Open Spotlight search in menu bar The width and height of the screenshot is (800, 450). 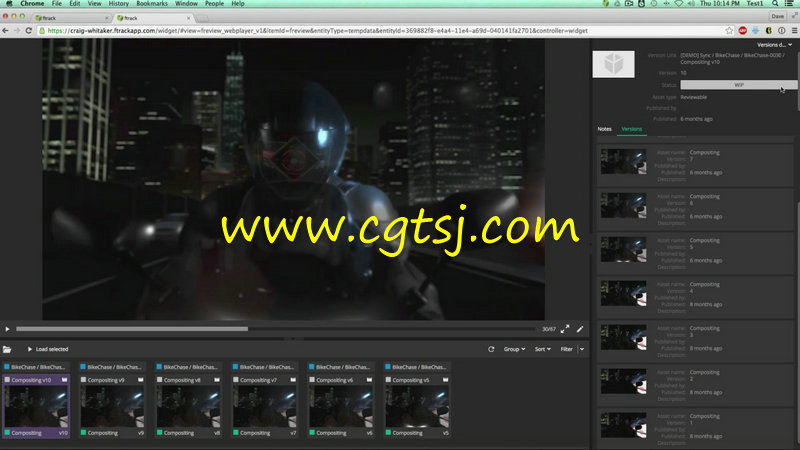[x=775, y=4]
